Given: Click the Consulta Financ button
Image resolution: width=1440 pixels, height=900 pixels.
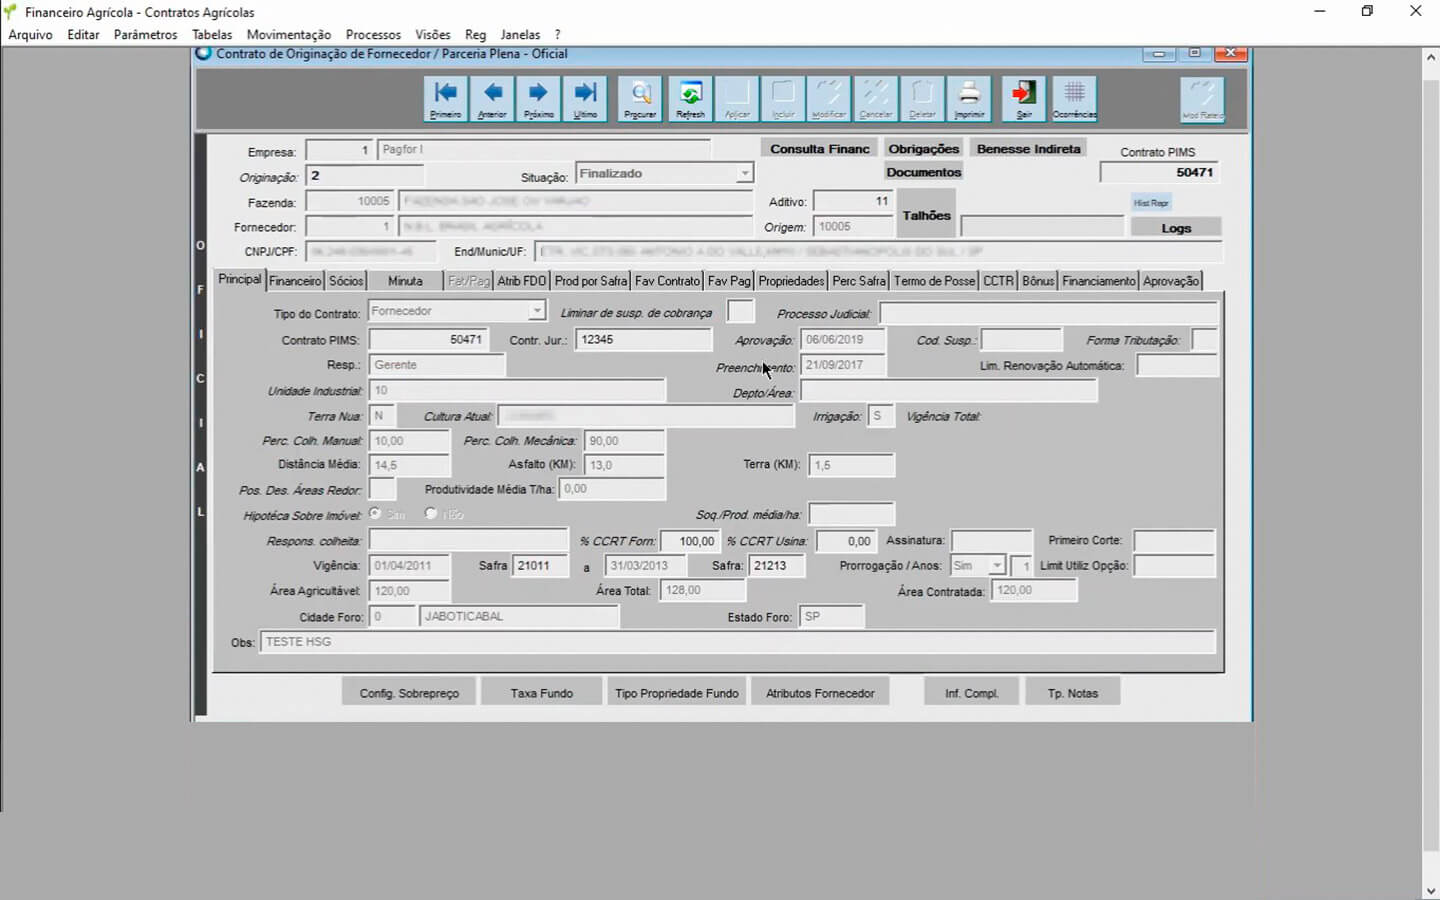Looking at the screenshot, I should pyautogui.click(x=819, y=149).
